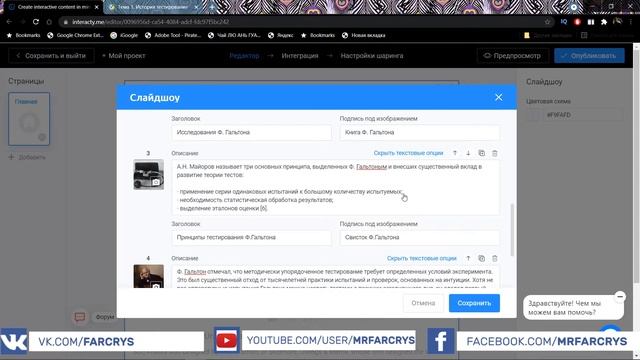Duplicate slide 4 using the copy icon

point(482,258)
